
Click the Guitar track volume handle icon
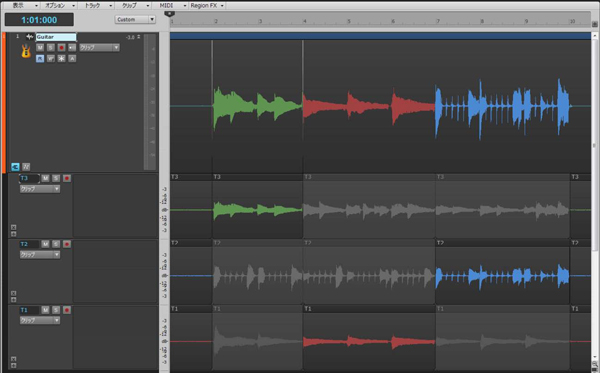(139, 37)
